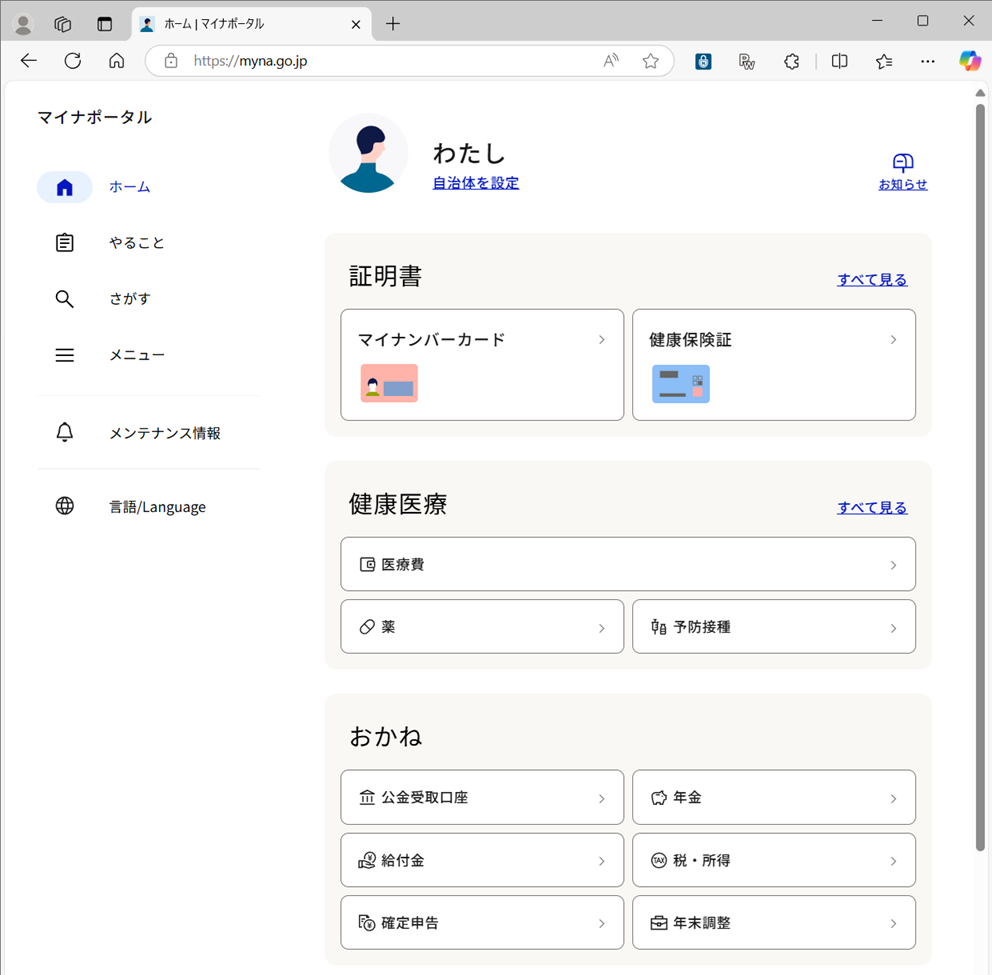The width and height of the screenshot is (992, 975).
Task: Add page to favorites star icon
Action: point(650,61)
